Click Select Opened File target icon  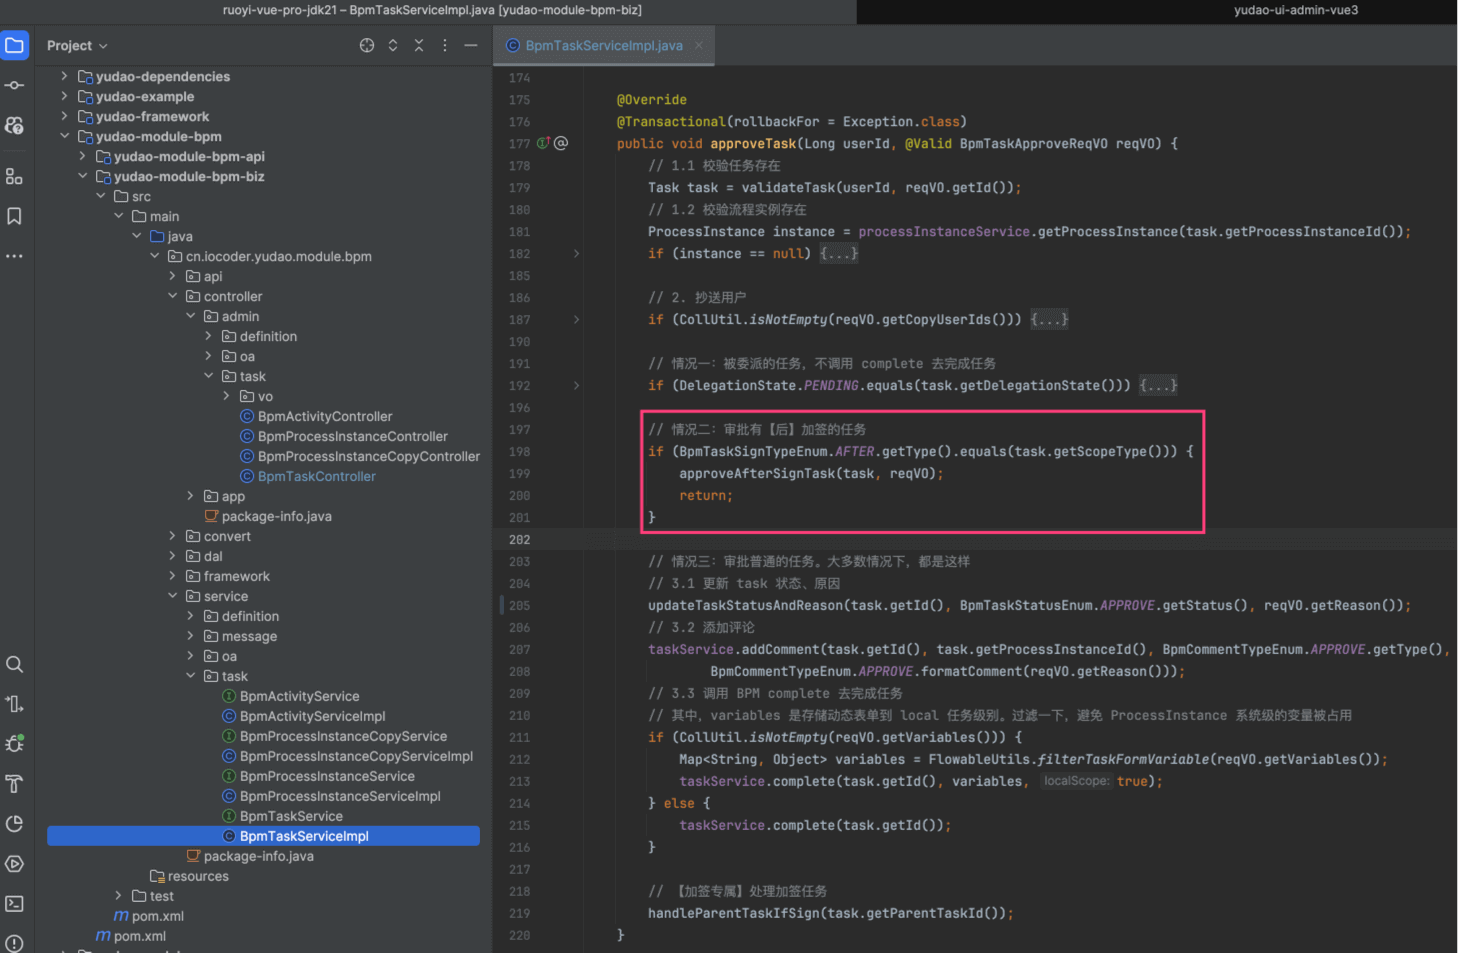[x=367, y=46]
